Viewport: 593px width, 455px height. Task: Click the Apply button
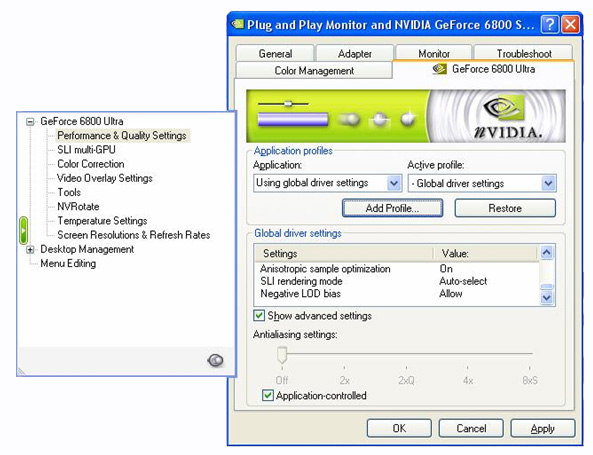(x=543, y=428)
